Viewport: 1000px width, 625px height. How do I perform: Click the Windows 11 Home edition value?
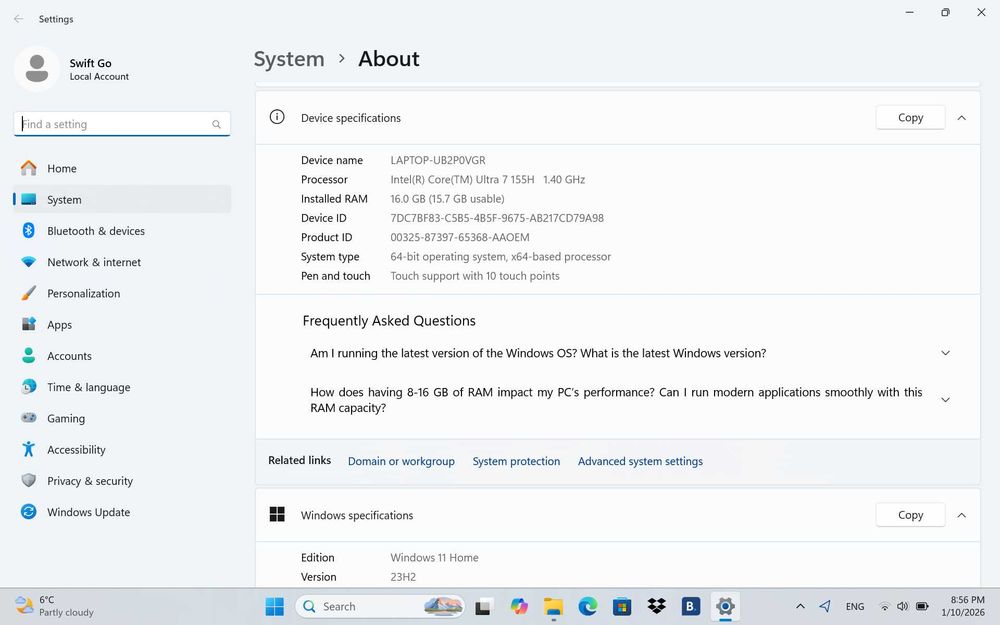pyautogui.click(x=434, y=557)
